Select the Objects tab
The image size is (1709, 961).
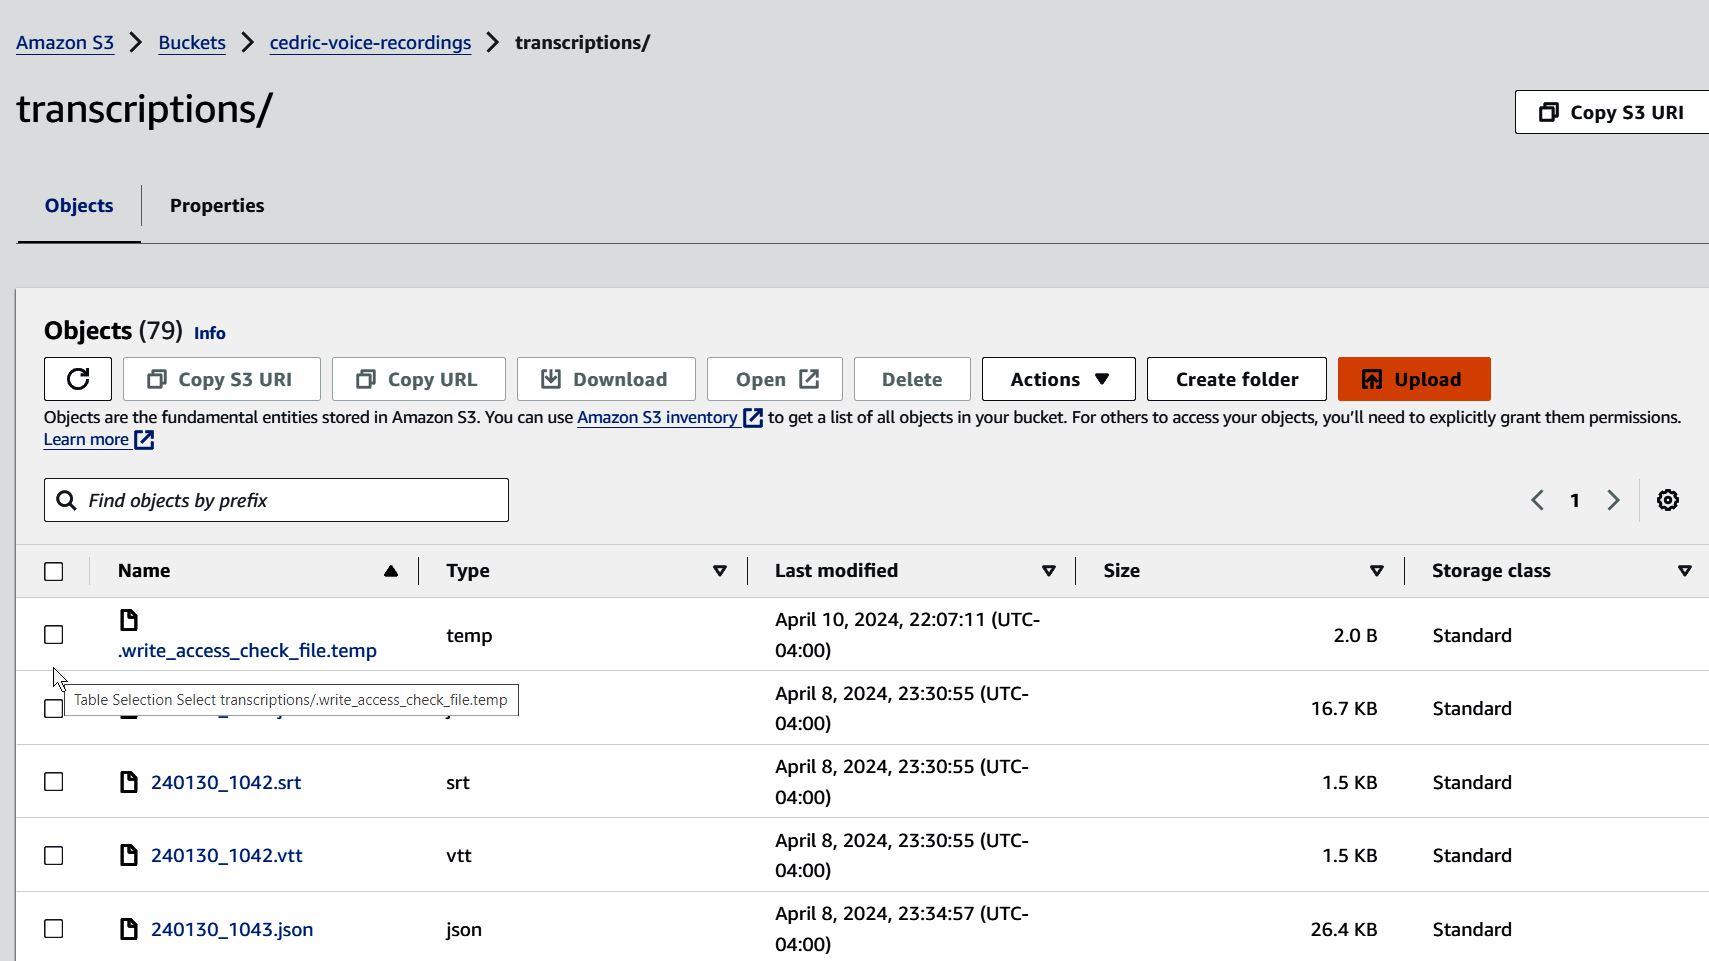click(x=79, y=205)
